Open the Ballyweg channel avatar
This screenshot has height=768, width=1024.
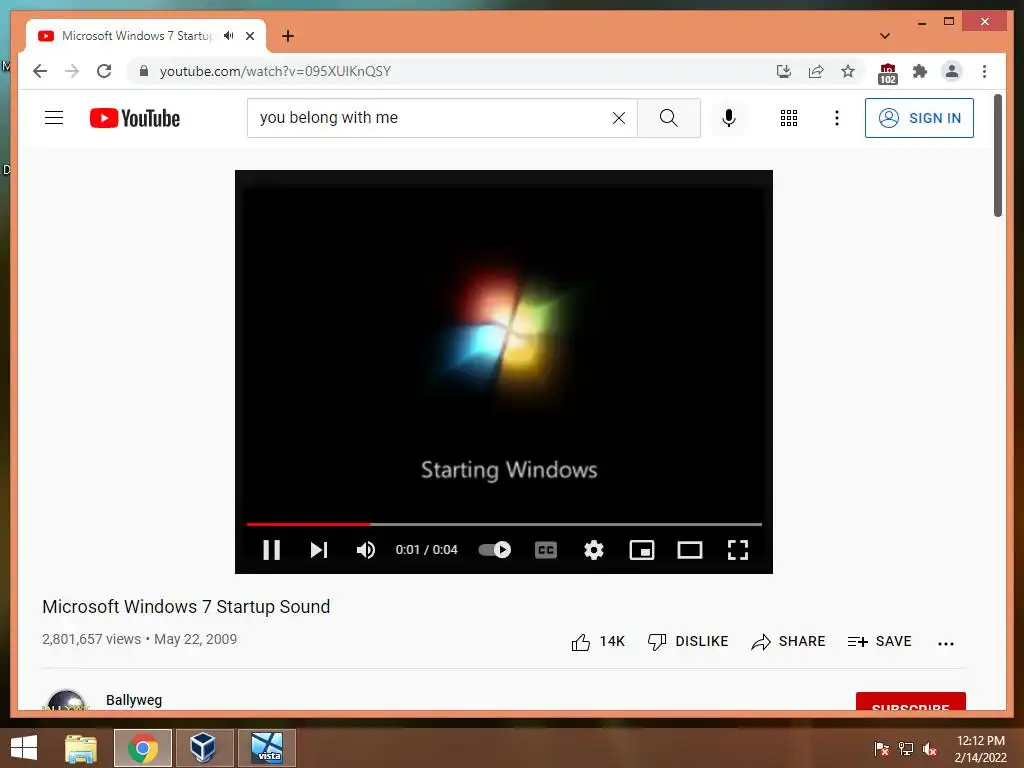(66, 700)
